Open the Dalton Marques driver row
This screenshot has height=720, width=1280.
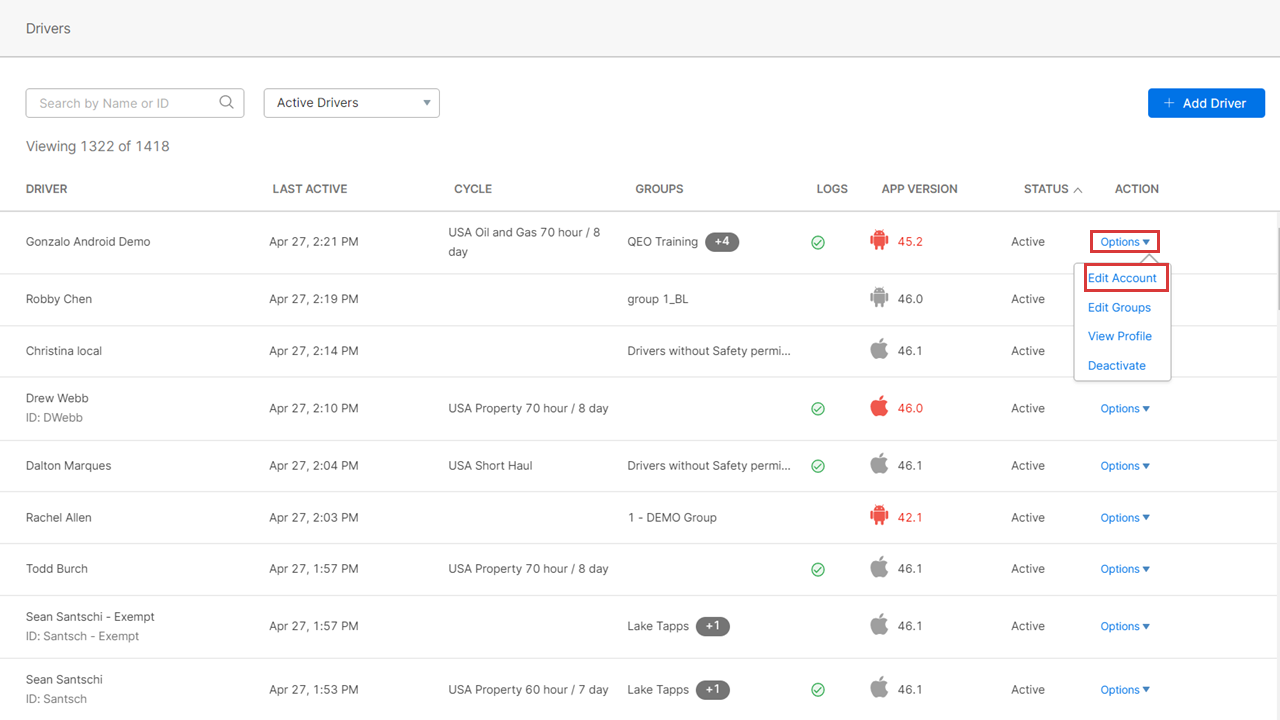click(x=69, y=466)
